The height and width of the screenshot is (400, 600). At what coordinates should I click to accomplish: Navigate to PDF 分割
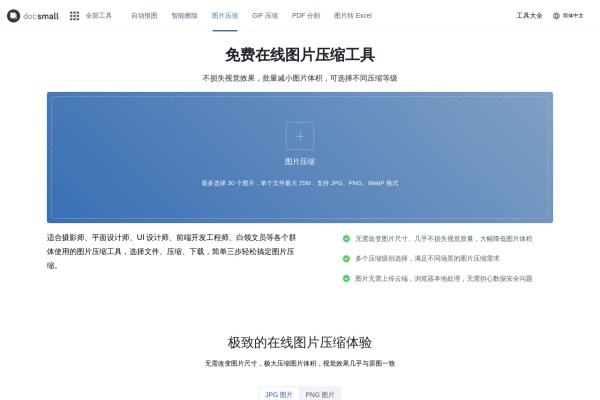click(306, 16)
